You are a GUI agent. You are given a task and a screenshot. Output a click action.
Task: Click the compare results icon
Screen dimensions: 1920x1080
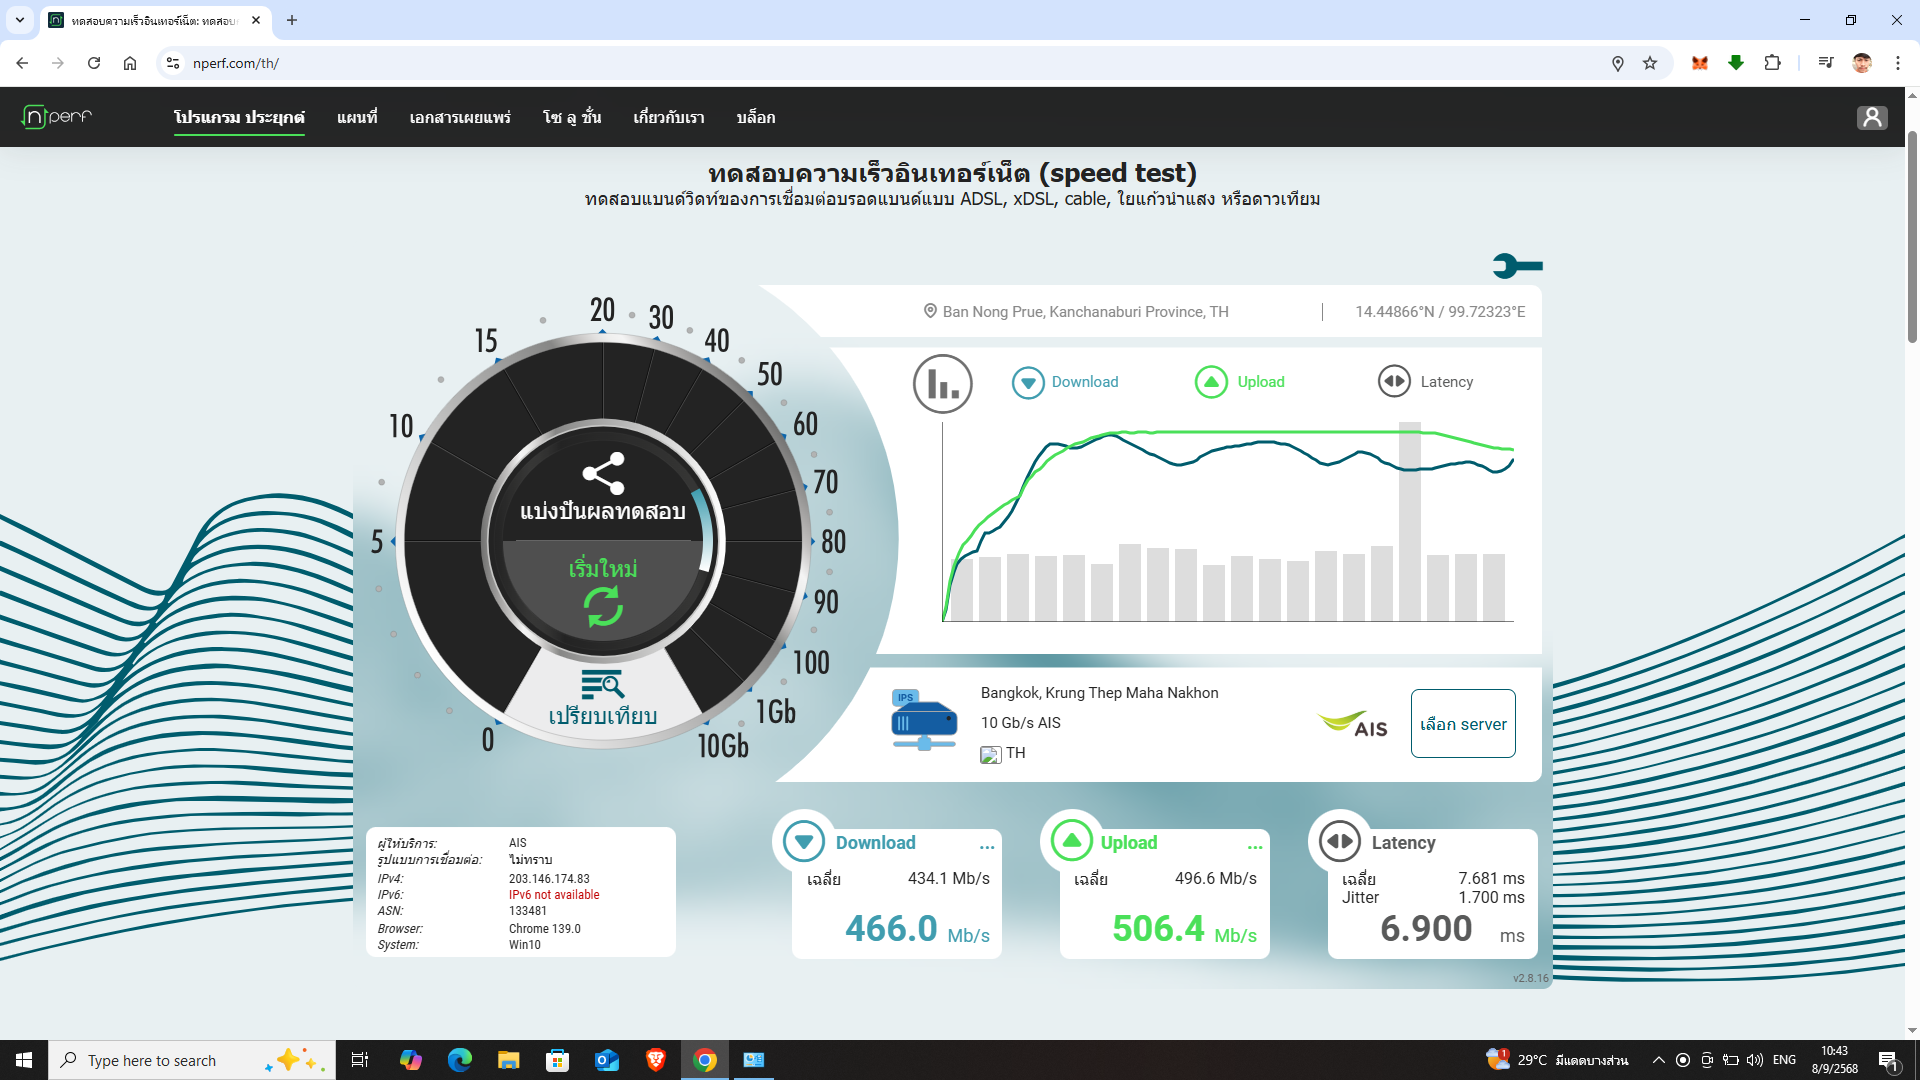603,686
